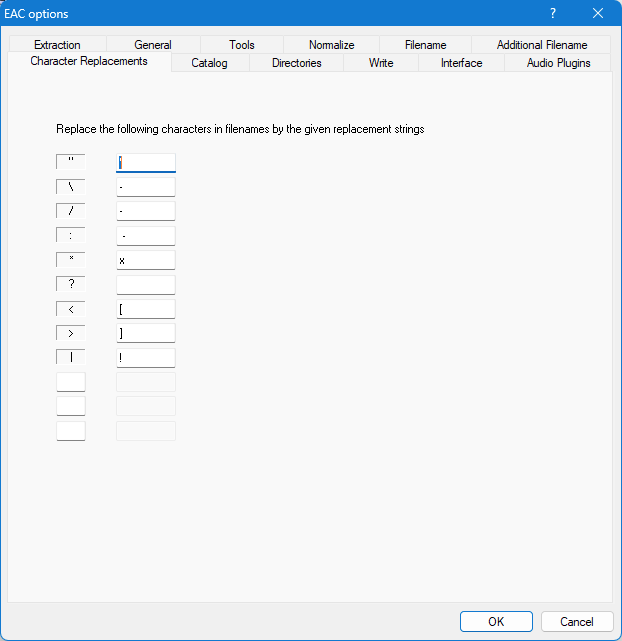Click replacement field for question mark character
622x641 pixels.
pos(146,285)
